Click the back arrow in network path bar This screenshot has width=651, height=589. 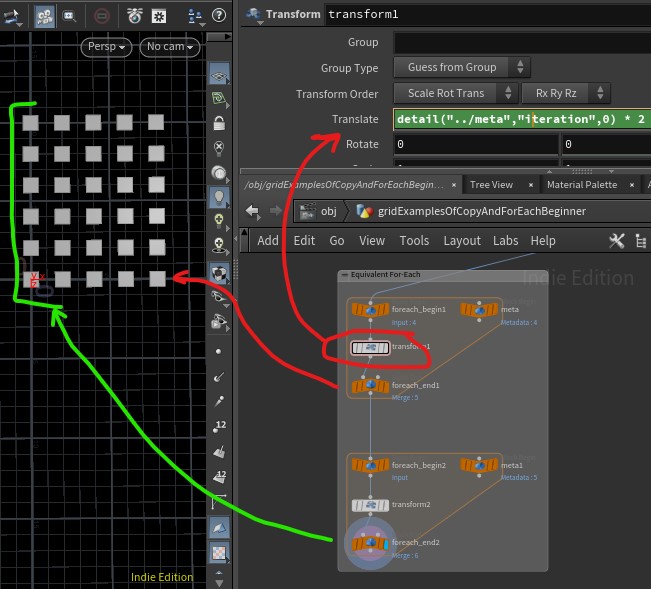pyautogui.click(x=253, y=211)
